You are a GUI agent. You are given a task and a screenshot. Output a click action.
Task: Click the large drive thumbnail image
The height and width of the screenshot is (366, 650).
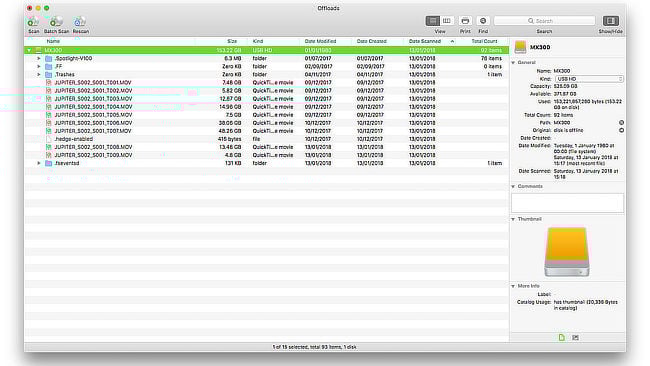[567, 252]
